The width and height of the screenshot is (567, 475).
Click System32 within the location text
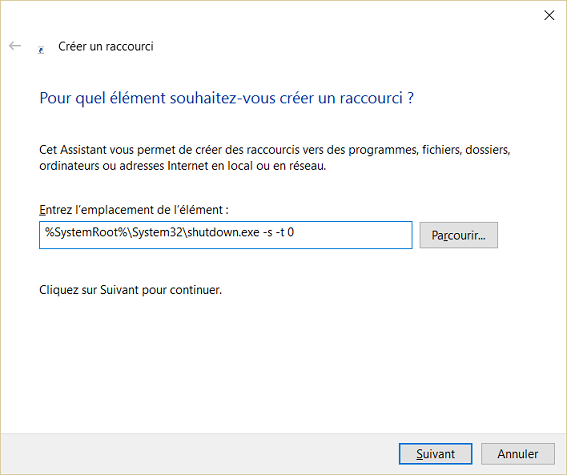tap(157, 232)
